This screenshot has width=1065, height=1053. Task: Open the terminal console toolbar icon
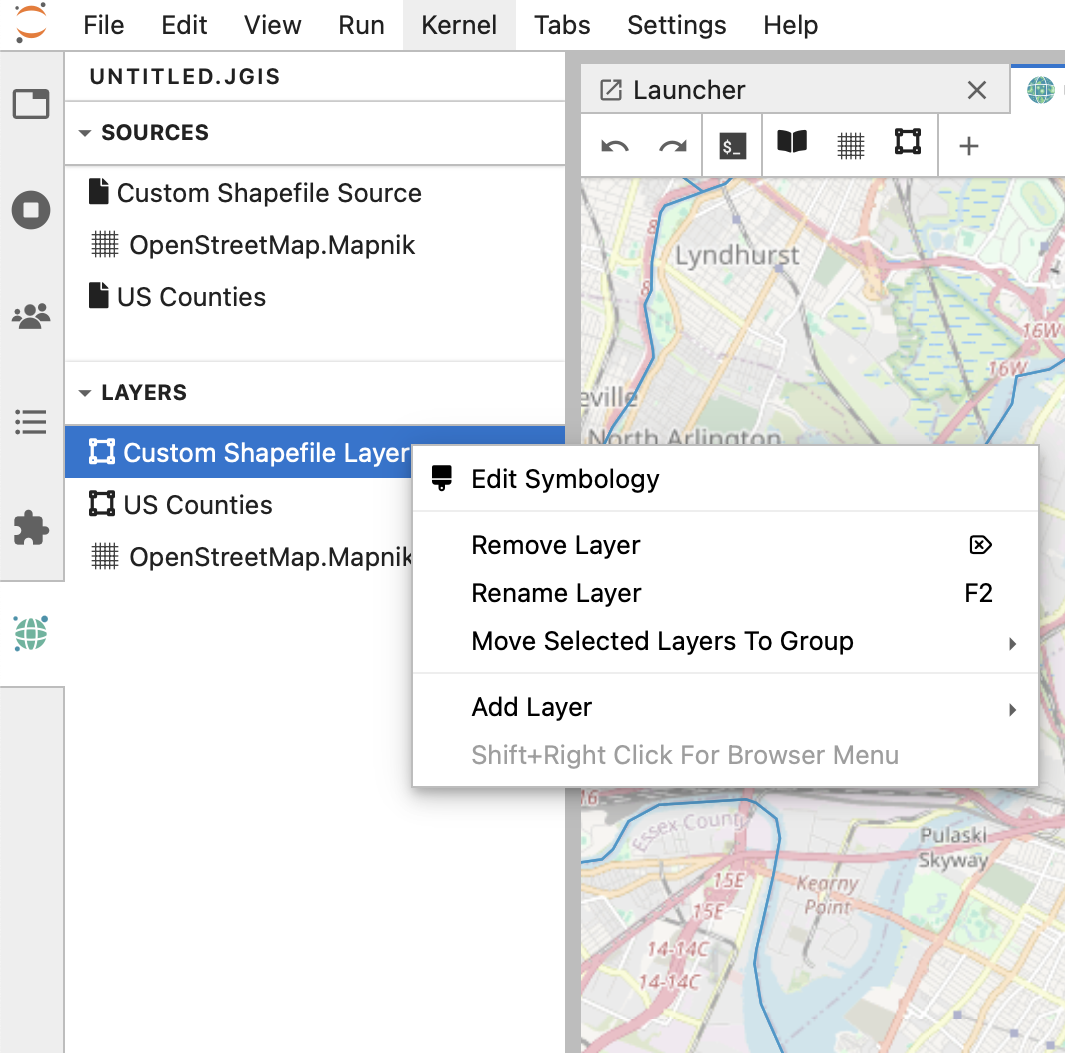tap(732, 146)
